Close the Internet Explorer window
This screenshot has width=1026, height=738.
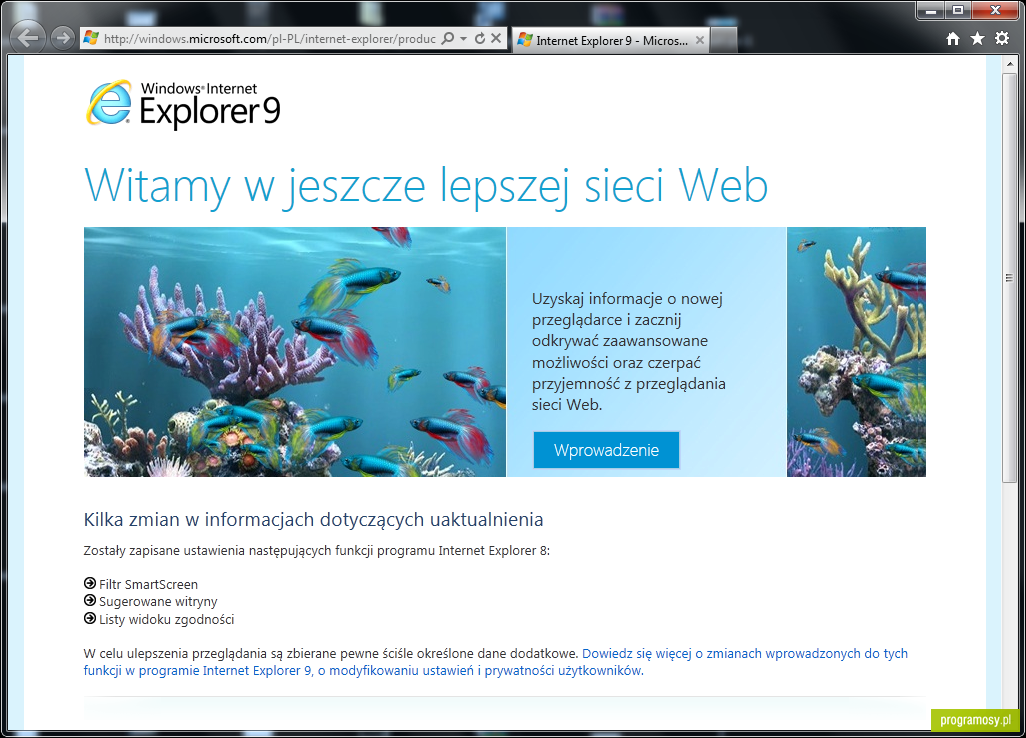(x=995, y=10)
